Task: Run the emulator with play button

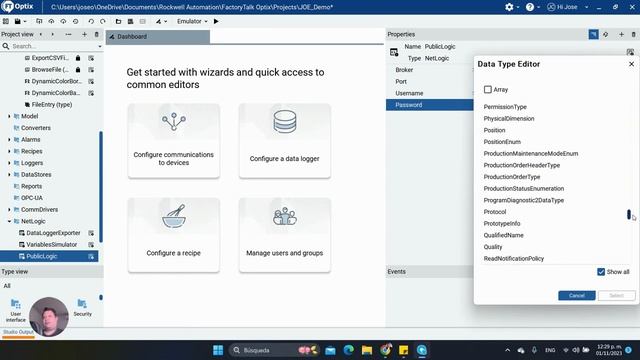Action: pyautogui.click(x=216, y=21)
